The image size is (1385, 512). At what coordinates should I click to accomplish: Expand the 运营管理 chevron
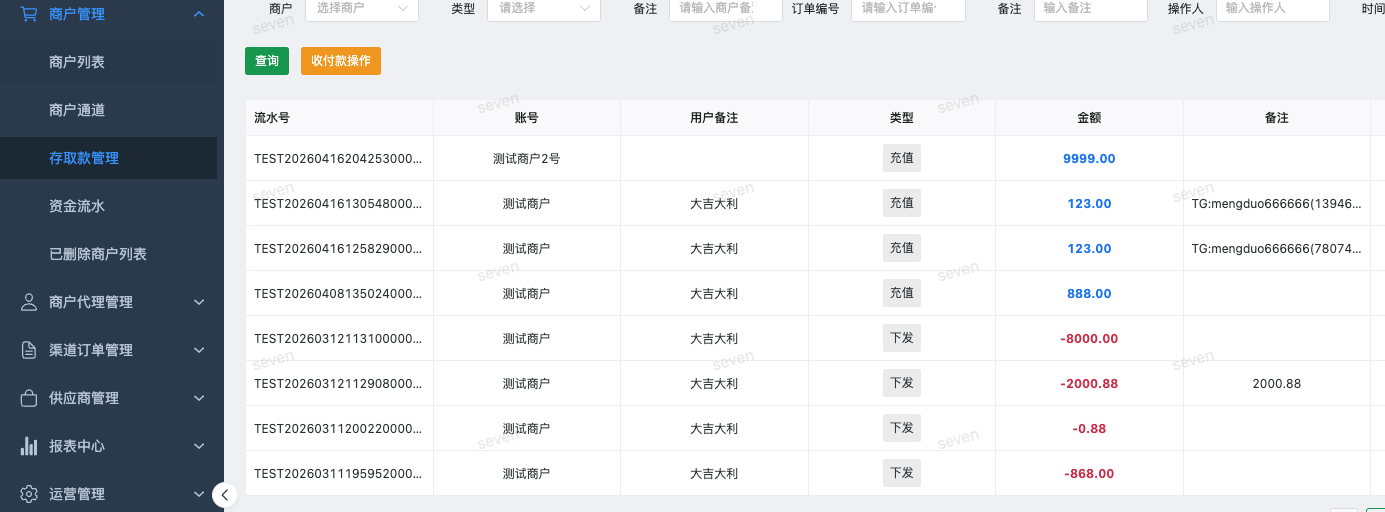point(199,494)
